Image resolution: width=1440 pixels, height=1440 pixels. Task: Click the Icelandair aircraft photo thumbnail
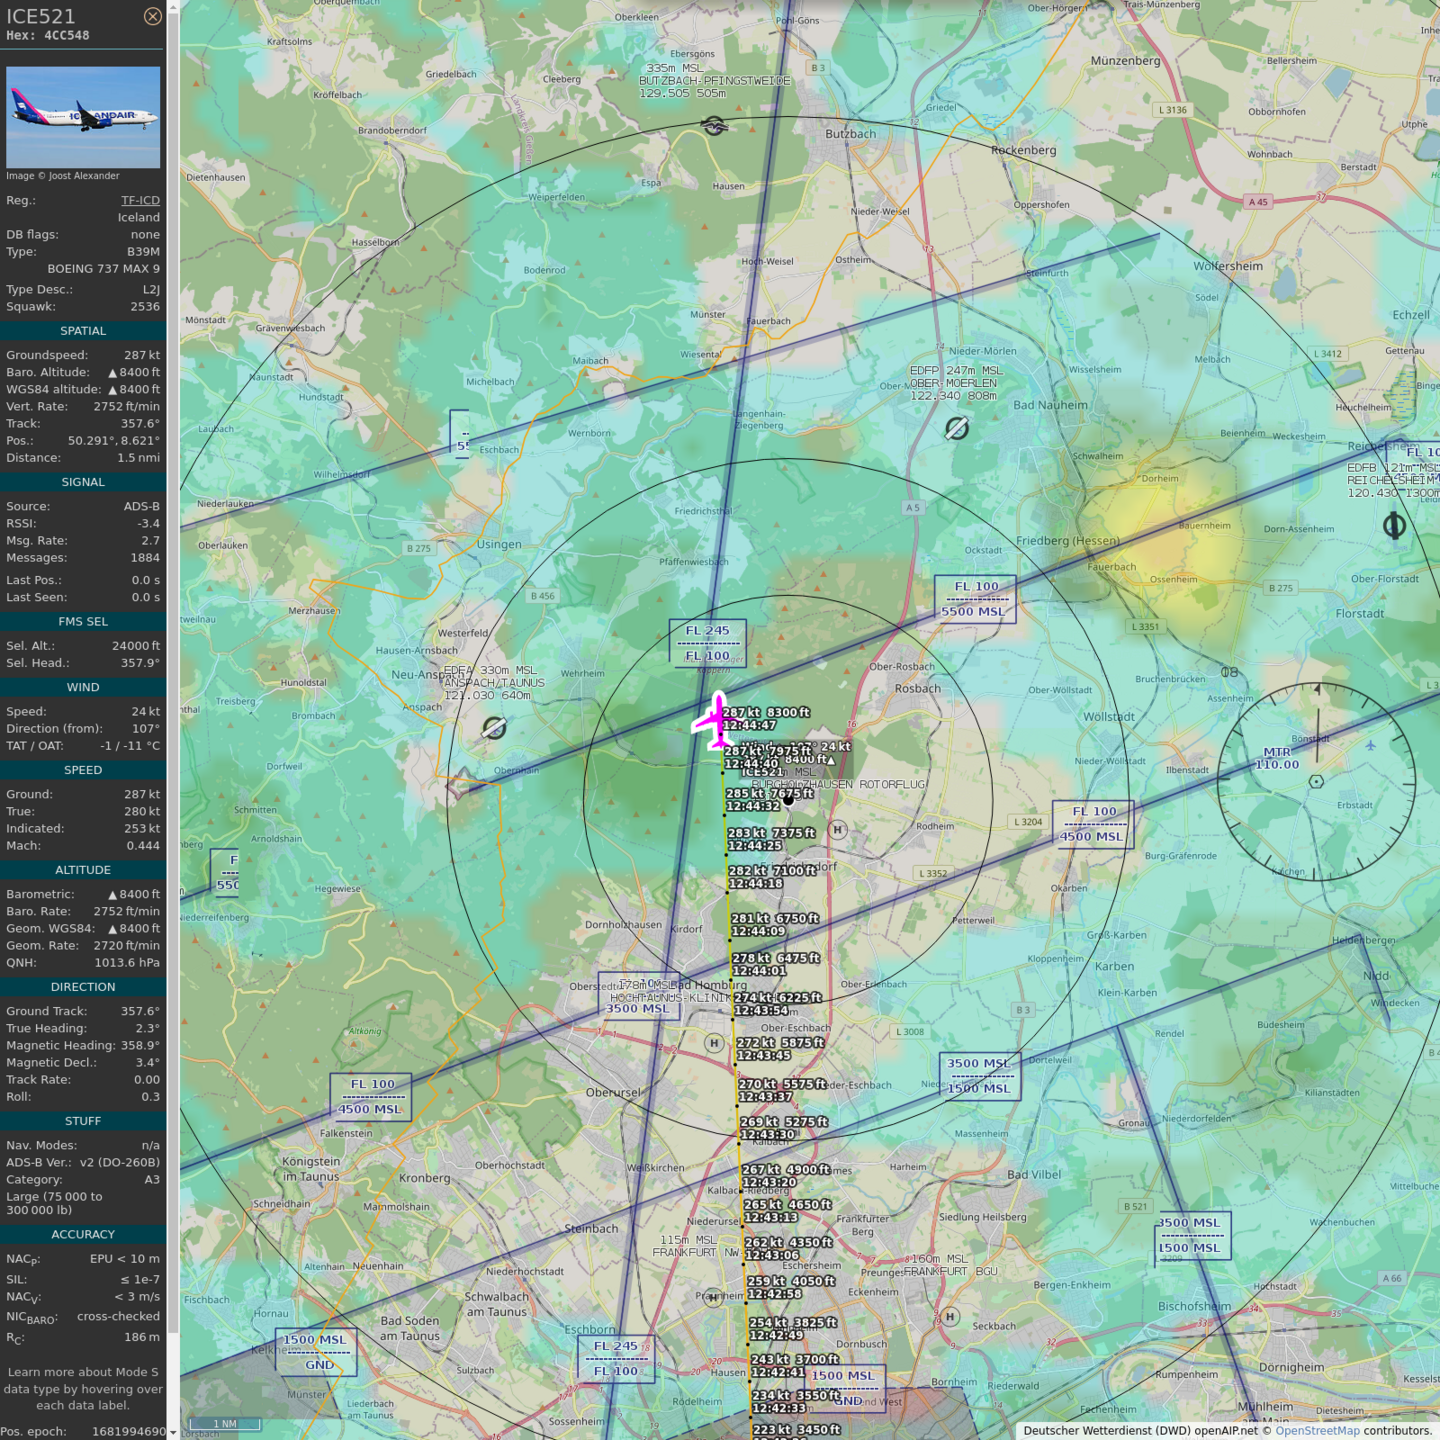pos(83,117)
